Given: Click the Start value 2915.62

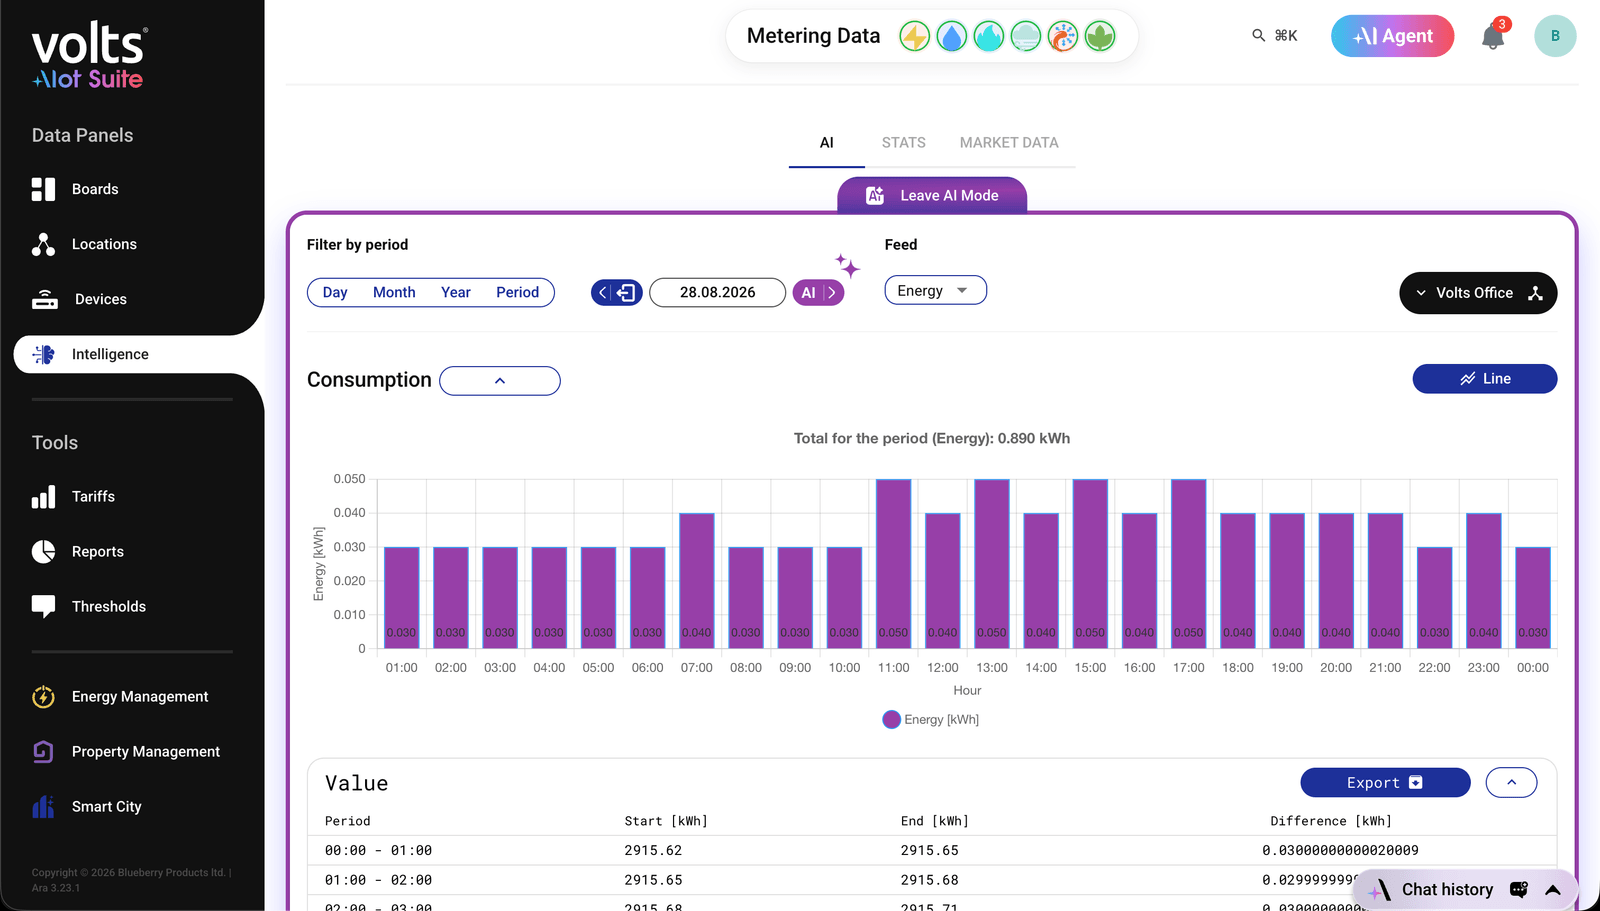Looking at the screenshot, I should click(653, 850).
